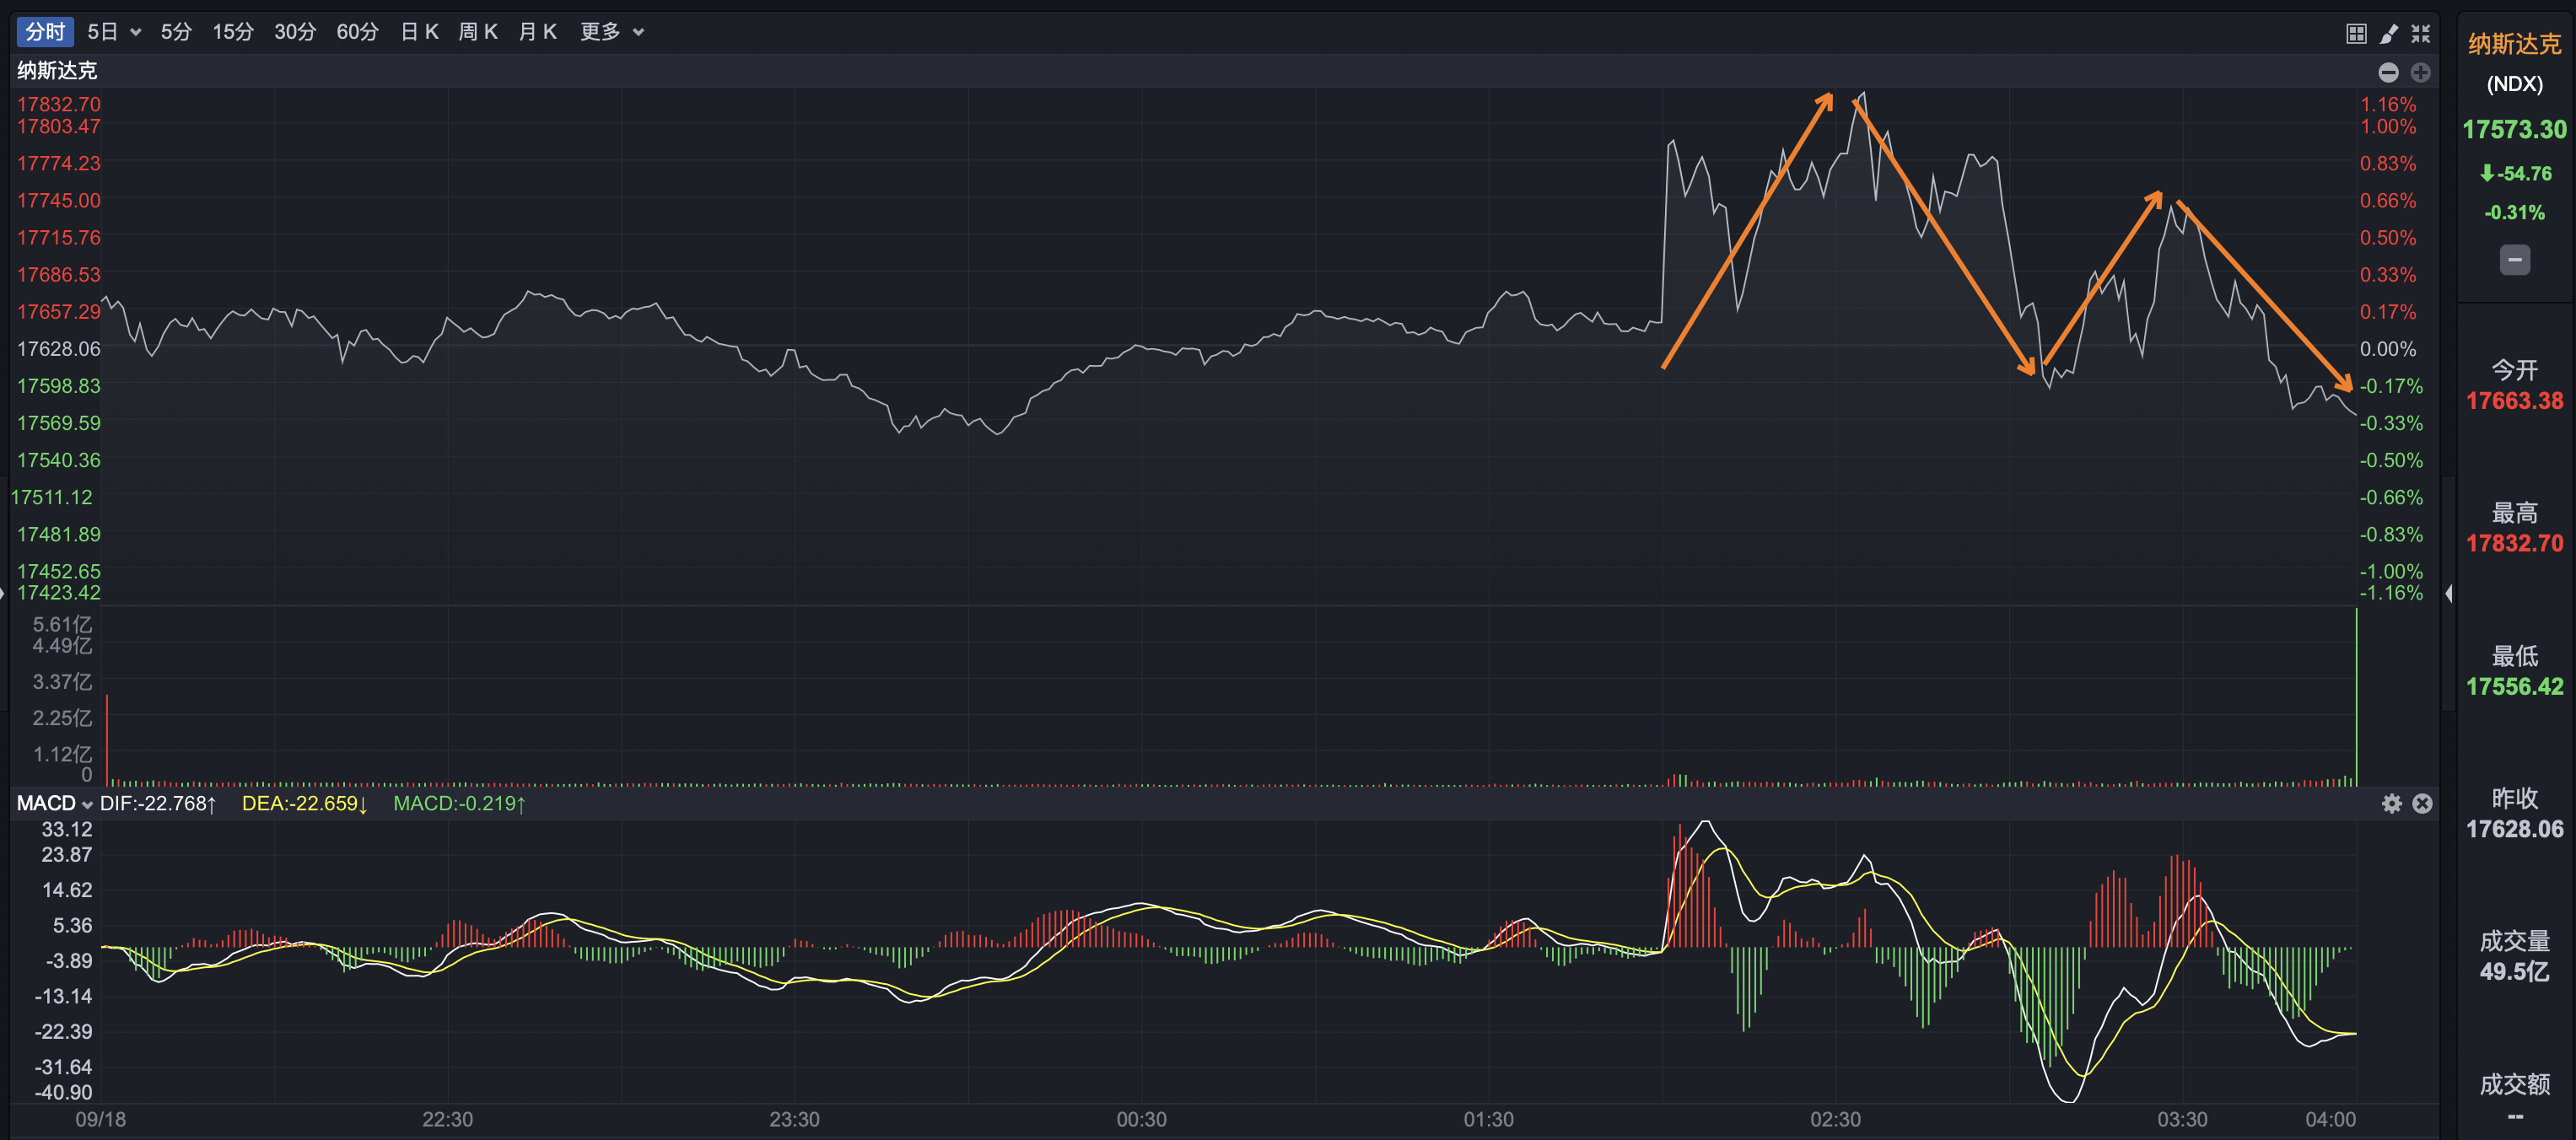2576x1140 pixels.
Task: Zoom in chart with plus circle
Action: point(2420,72)
